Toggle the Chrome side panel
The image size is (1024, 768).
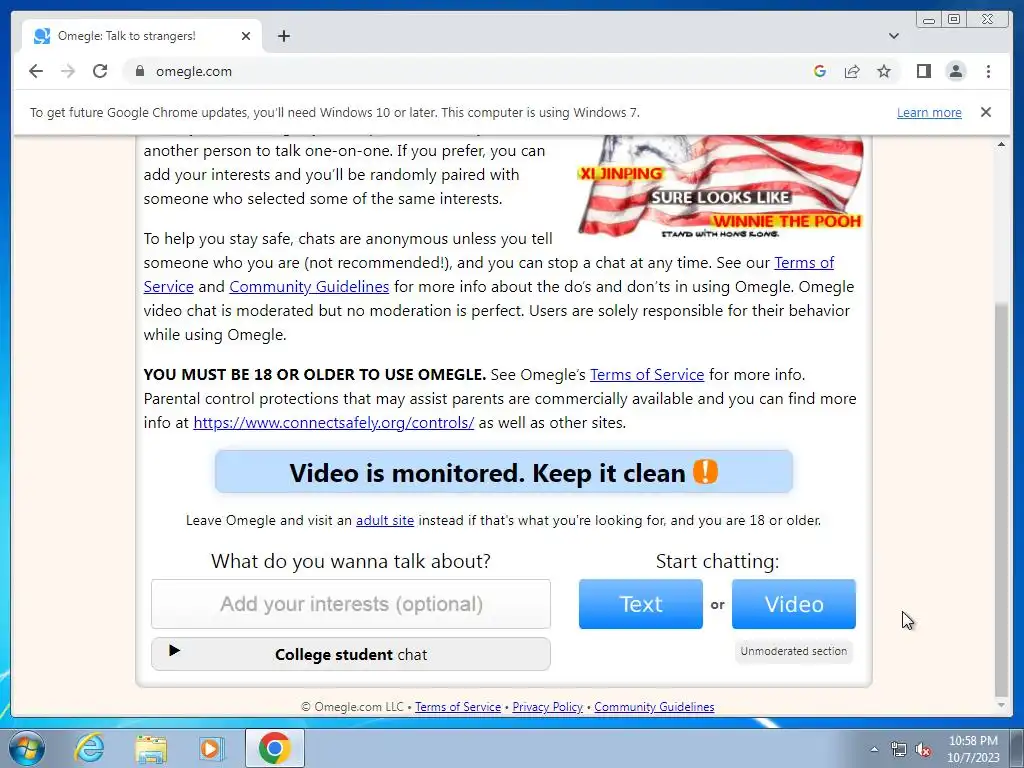pos(923,71)
